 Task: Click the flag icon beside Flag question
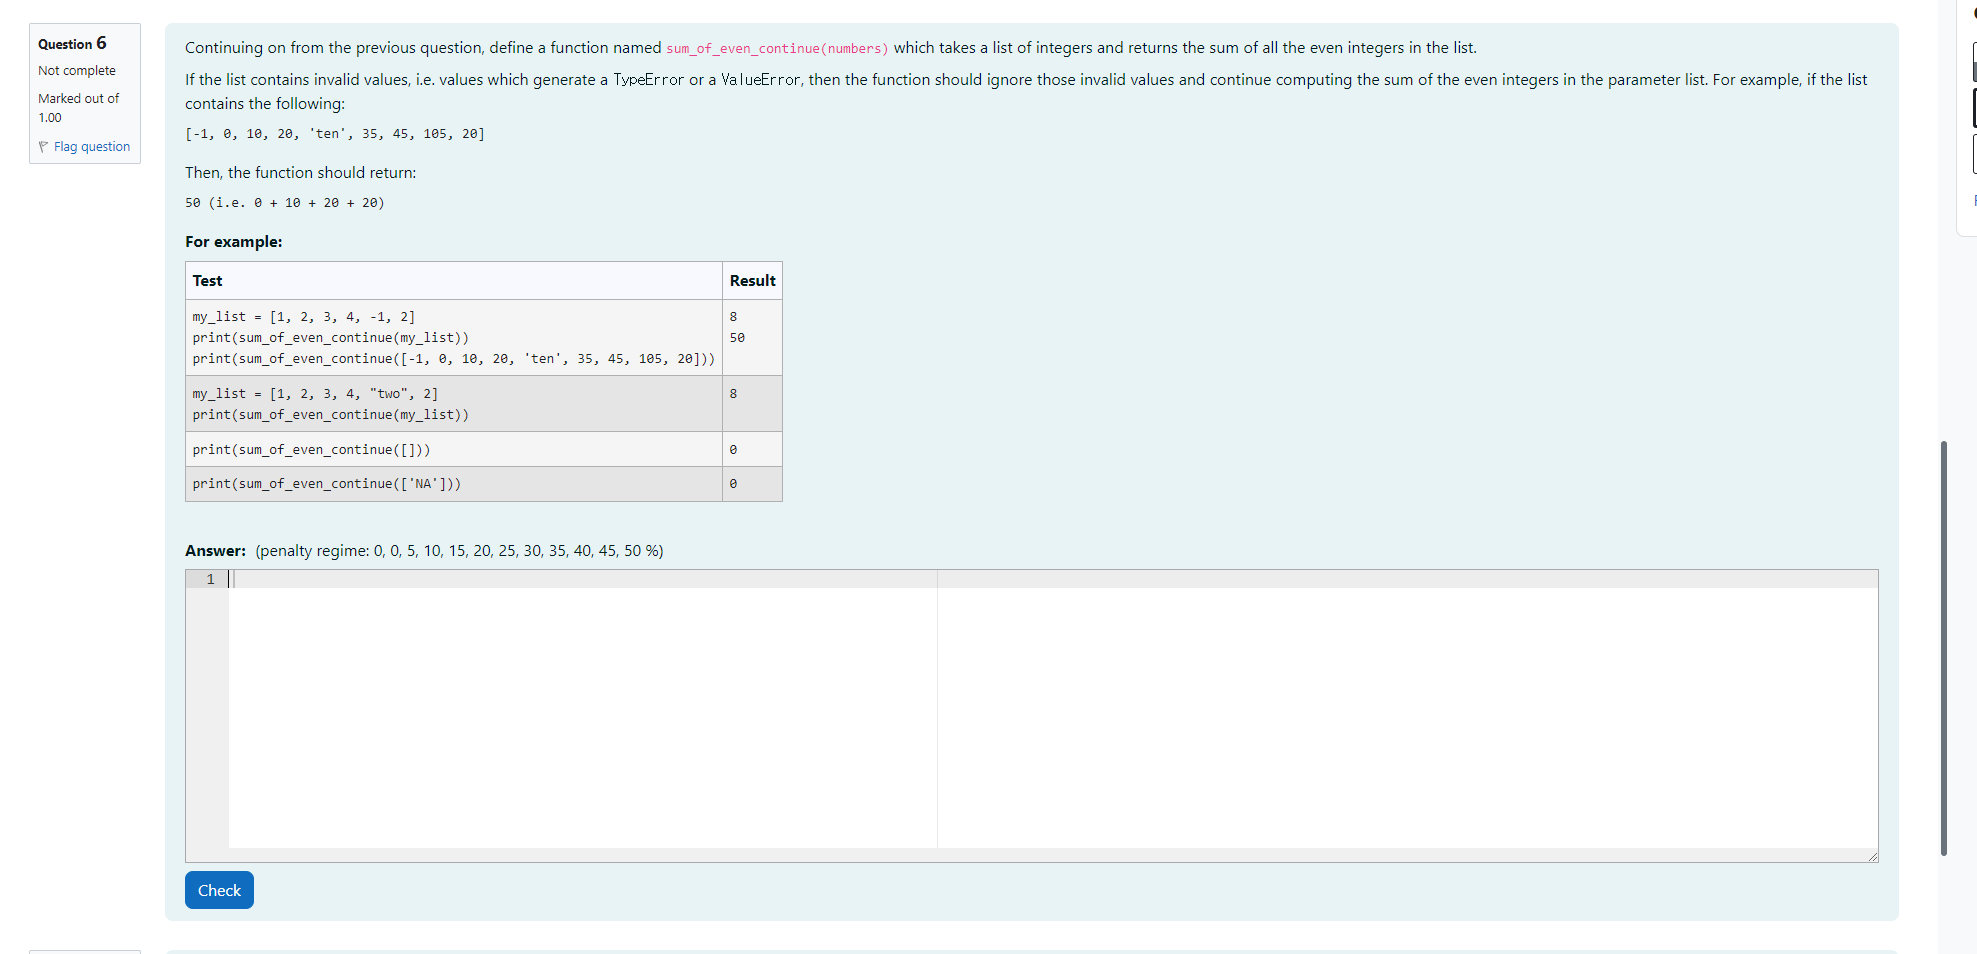pyautogui.click(x=44, y=146)
